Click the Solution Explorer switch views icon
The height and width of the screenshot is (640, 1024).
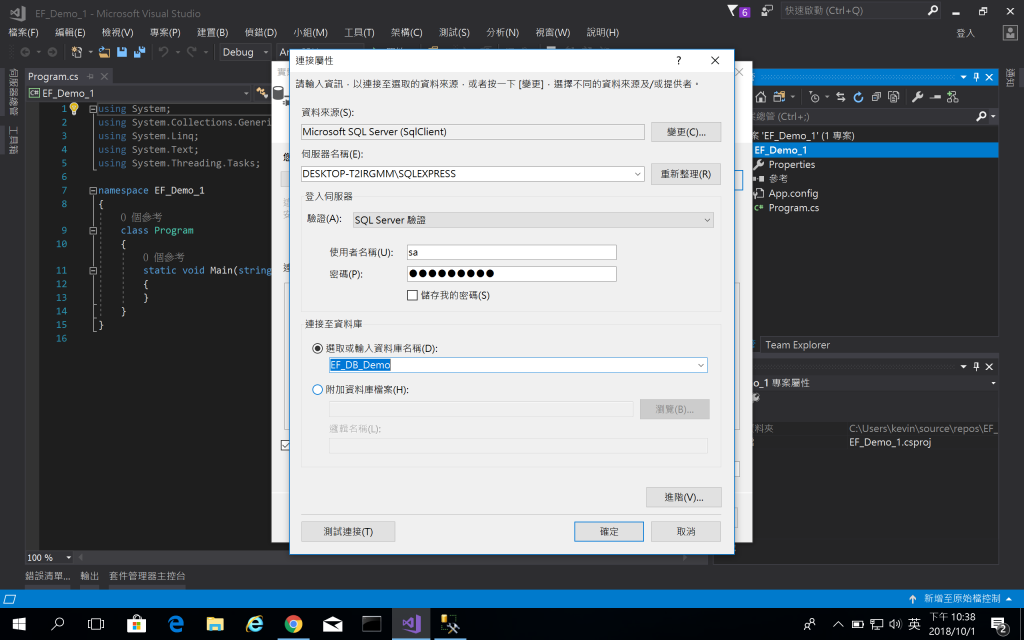tap(778, 97)
